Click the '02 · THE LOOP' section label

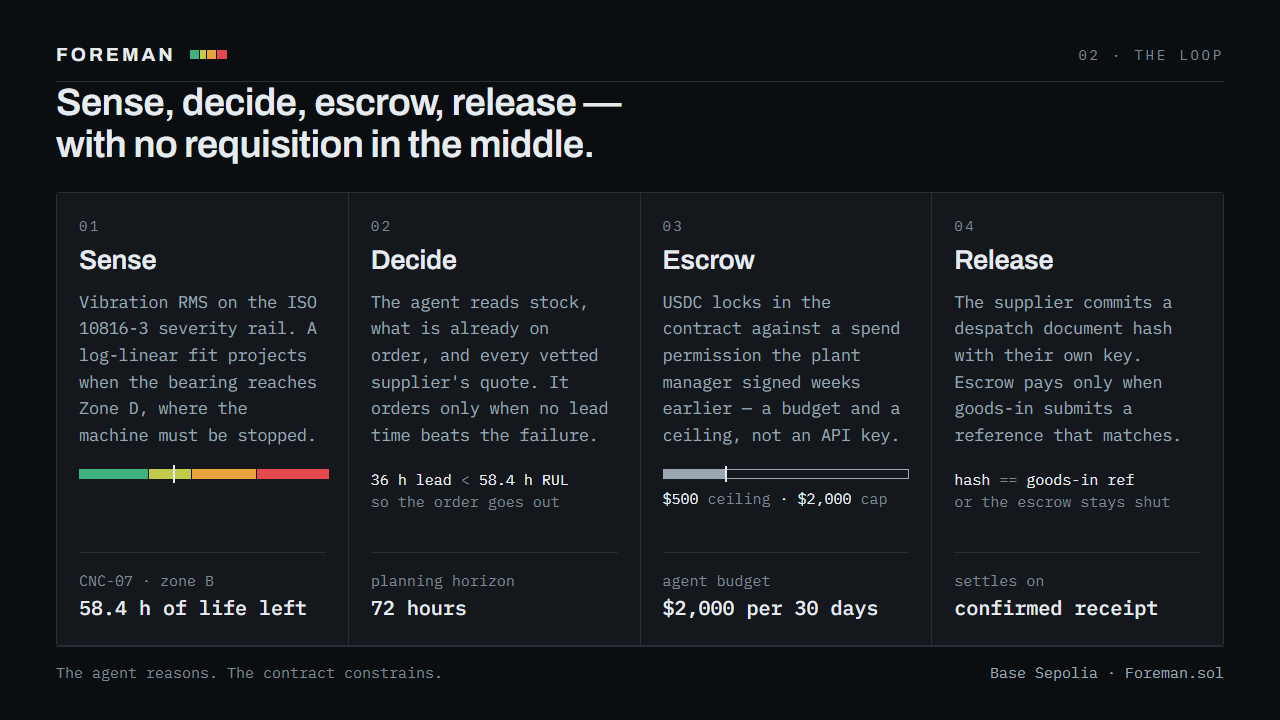point(1150,55)
